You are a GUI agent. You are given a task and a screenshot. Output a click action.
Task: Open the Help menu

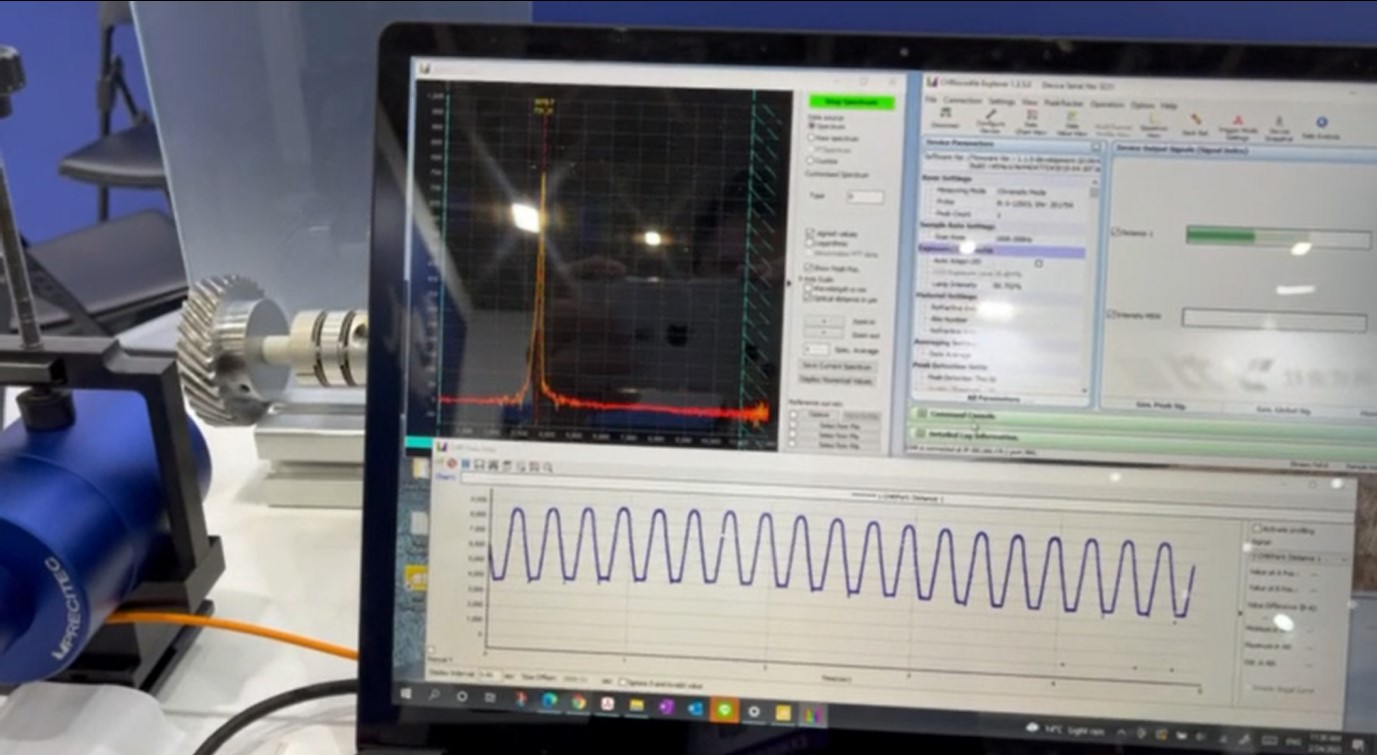[x=1168, y=105]
